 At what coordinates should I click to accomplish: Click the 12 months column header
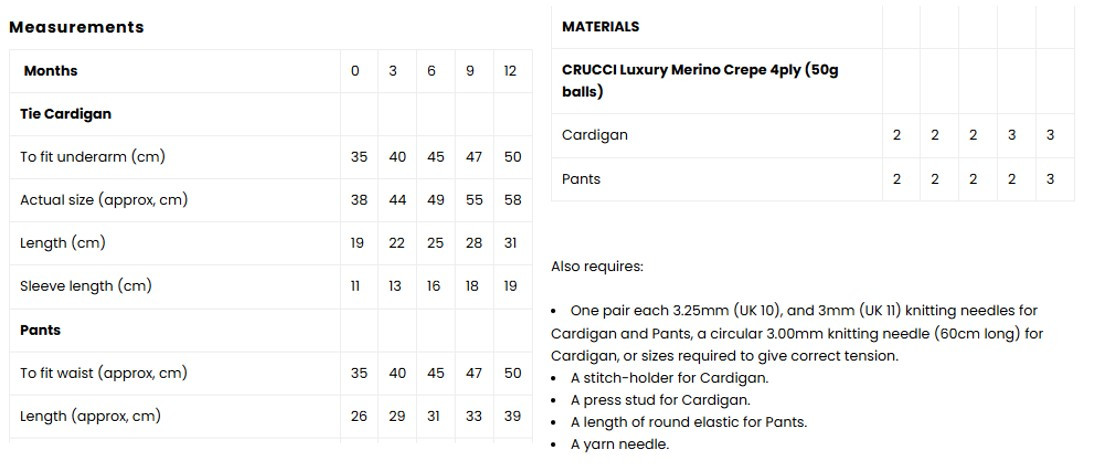[x=510, y=71]
